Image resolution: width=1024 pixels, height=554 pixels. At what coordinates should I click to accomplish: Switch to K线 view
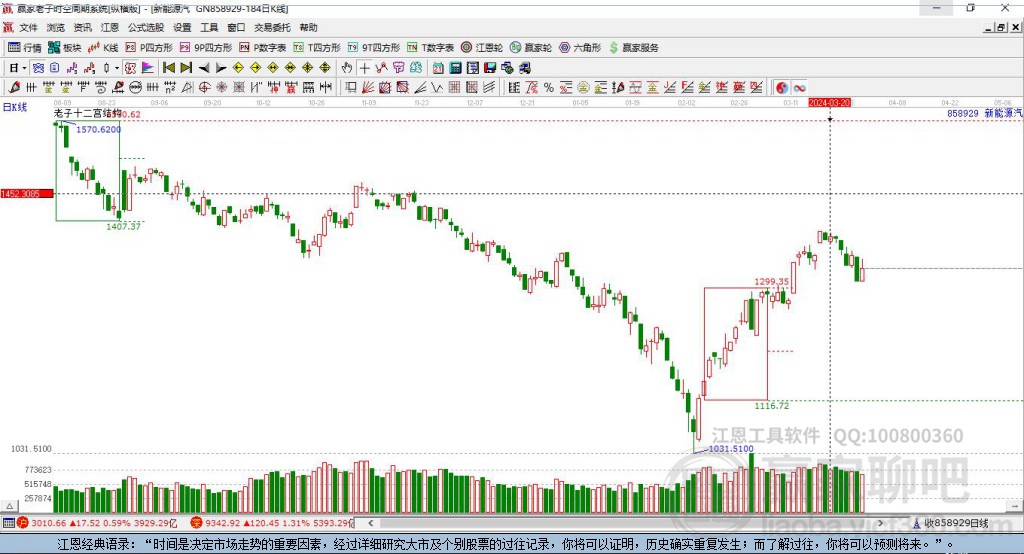(103, 48)
